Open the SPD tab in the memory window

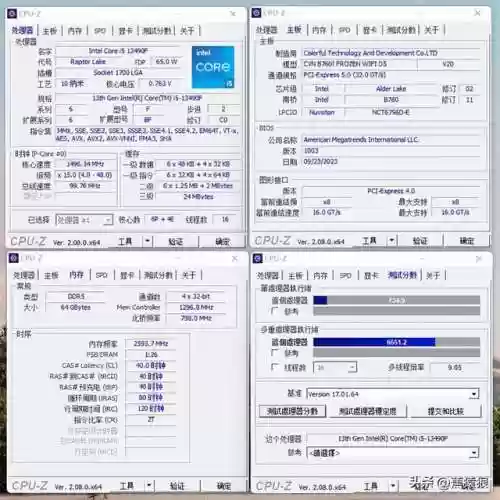point(101,275)
